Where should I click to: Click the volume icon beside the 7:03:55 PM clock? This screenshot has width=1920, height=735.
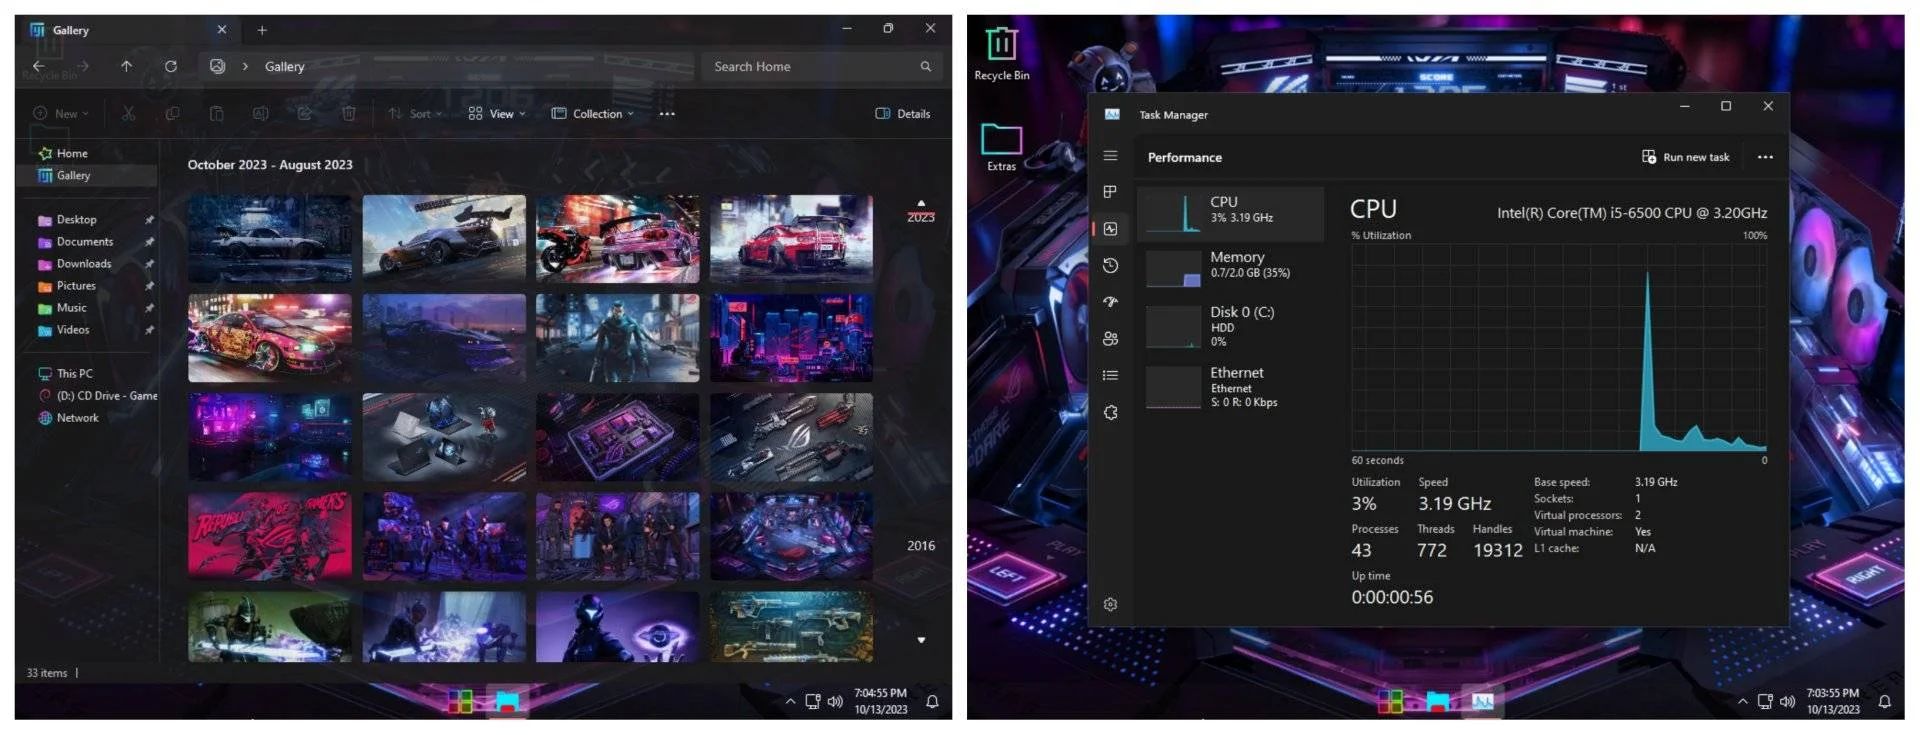click(x=1787, y=702)
